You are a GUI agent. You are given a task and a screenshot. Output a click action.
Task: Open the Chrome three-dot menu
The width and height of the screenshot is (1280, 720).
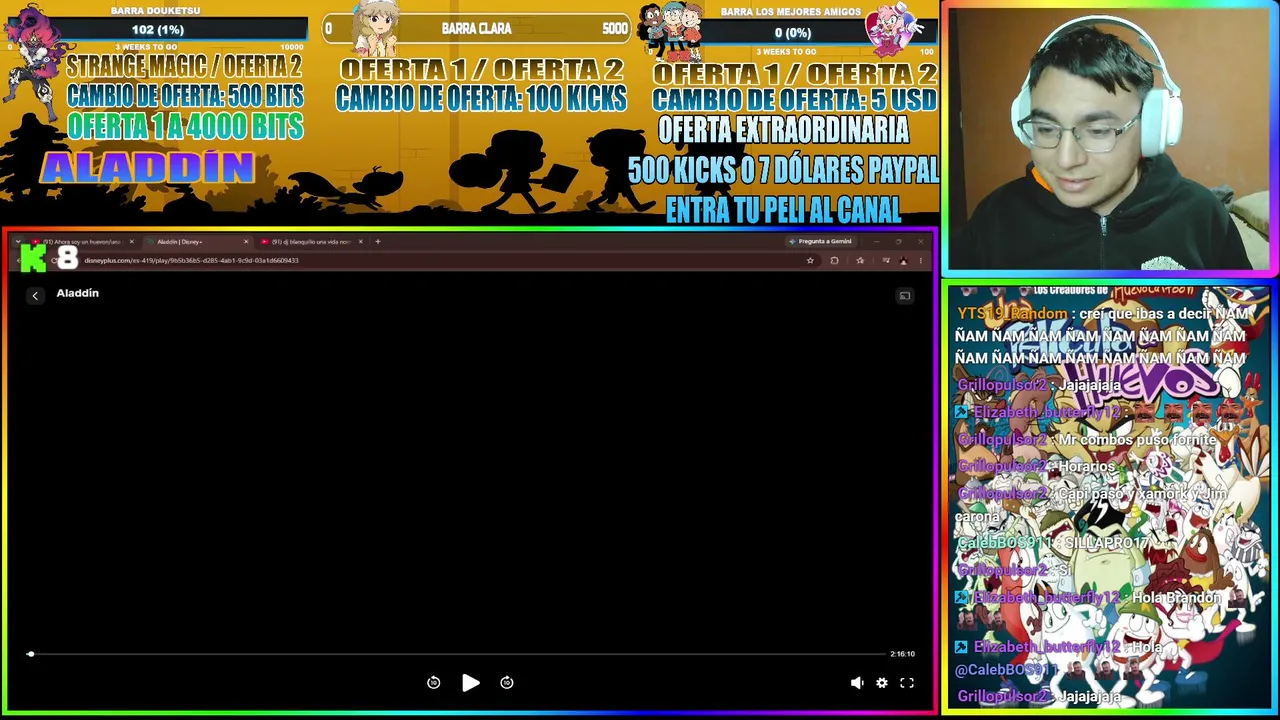[921, 261]
